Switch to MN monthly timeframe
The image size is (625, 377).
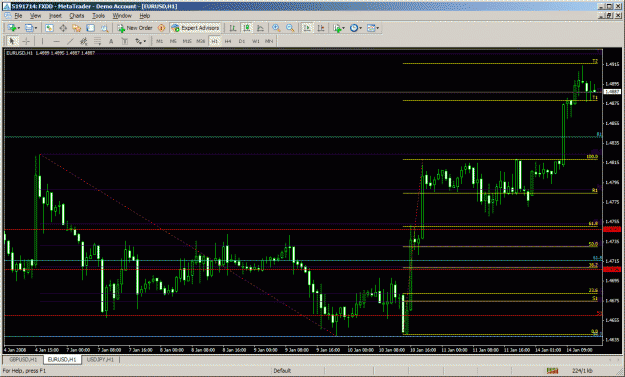[269, 41]
